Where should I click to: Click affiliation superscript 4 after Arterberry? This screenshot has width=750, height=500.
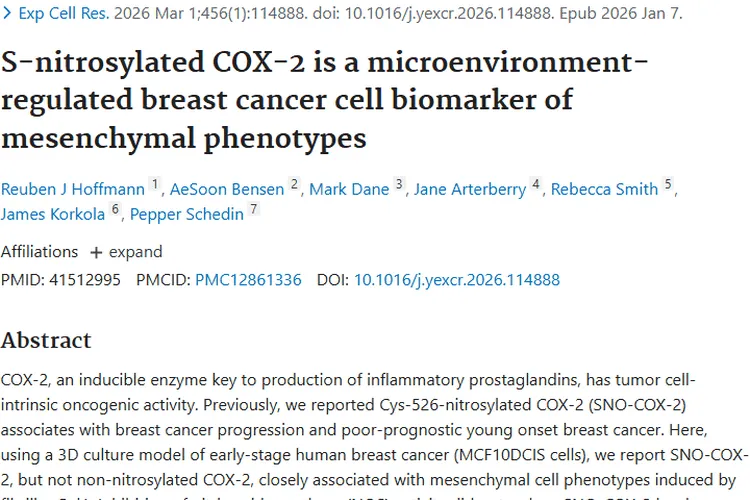coord(536,185)
